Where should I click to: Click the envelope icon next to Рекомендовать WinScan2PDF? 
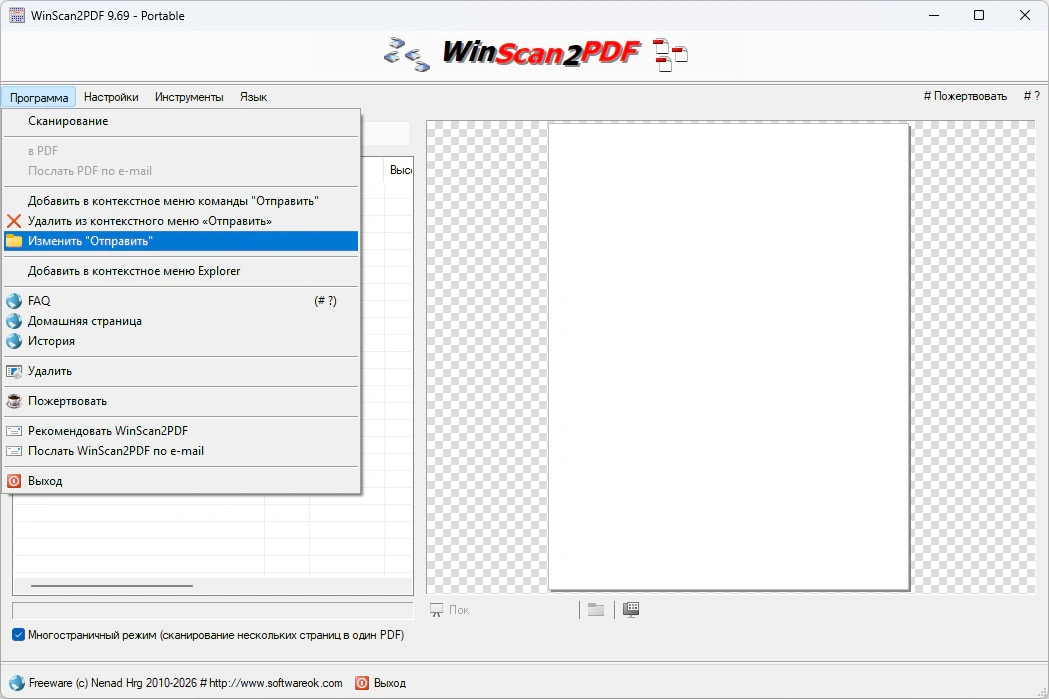[14, 431]
